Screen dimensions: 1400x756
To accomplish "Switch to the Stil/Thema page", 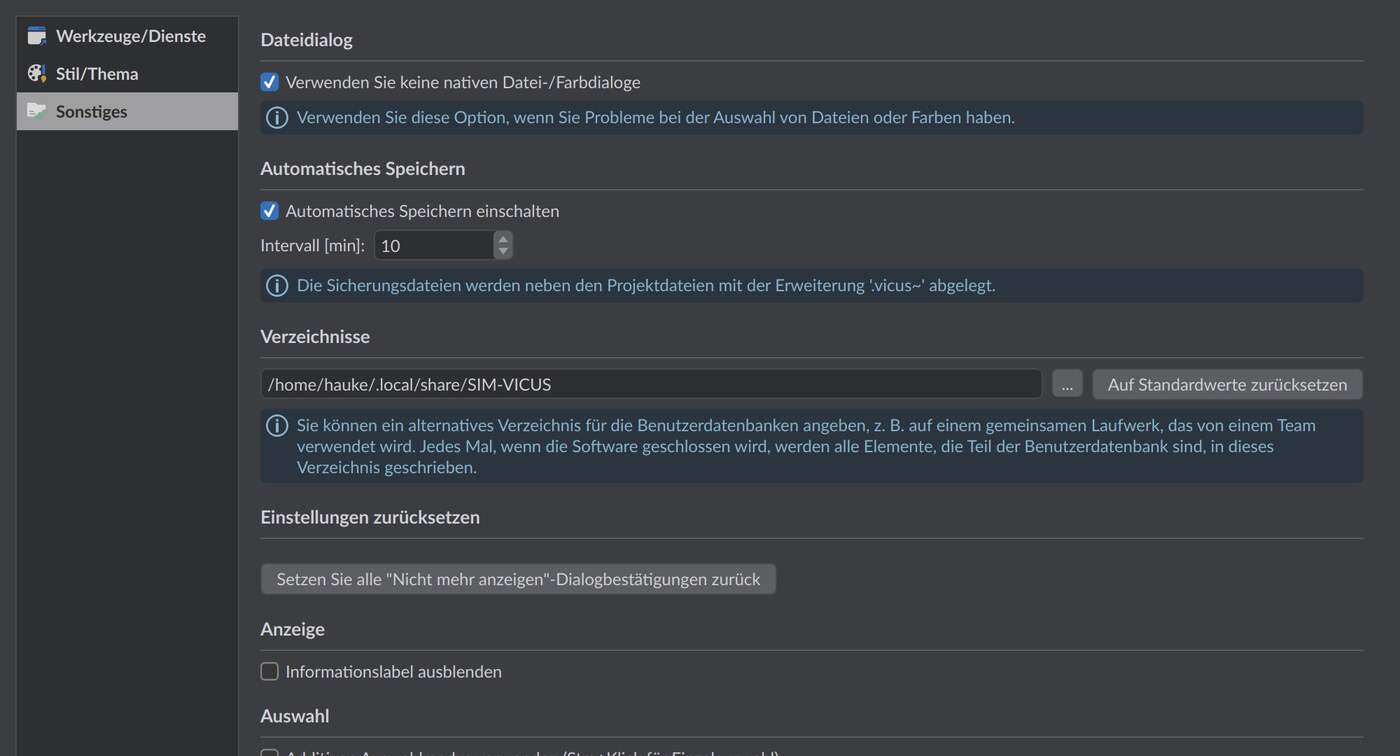I will (x=127, y=74).
